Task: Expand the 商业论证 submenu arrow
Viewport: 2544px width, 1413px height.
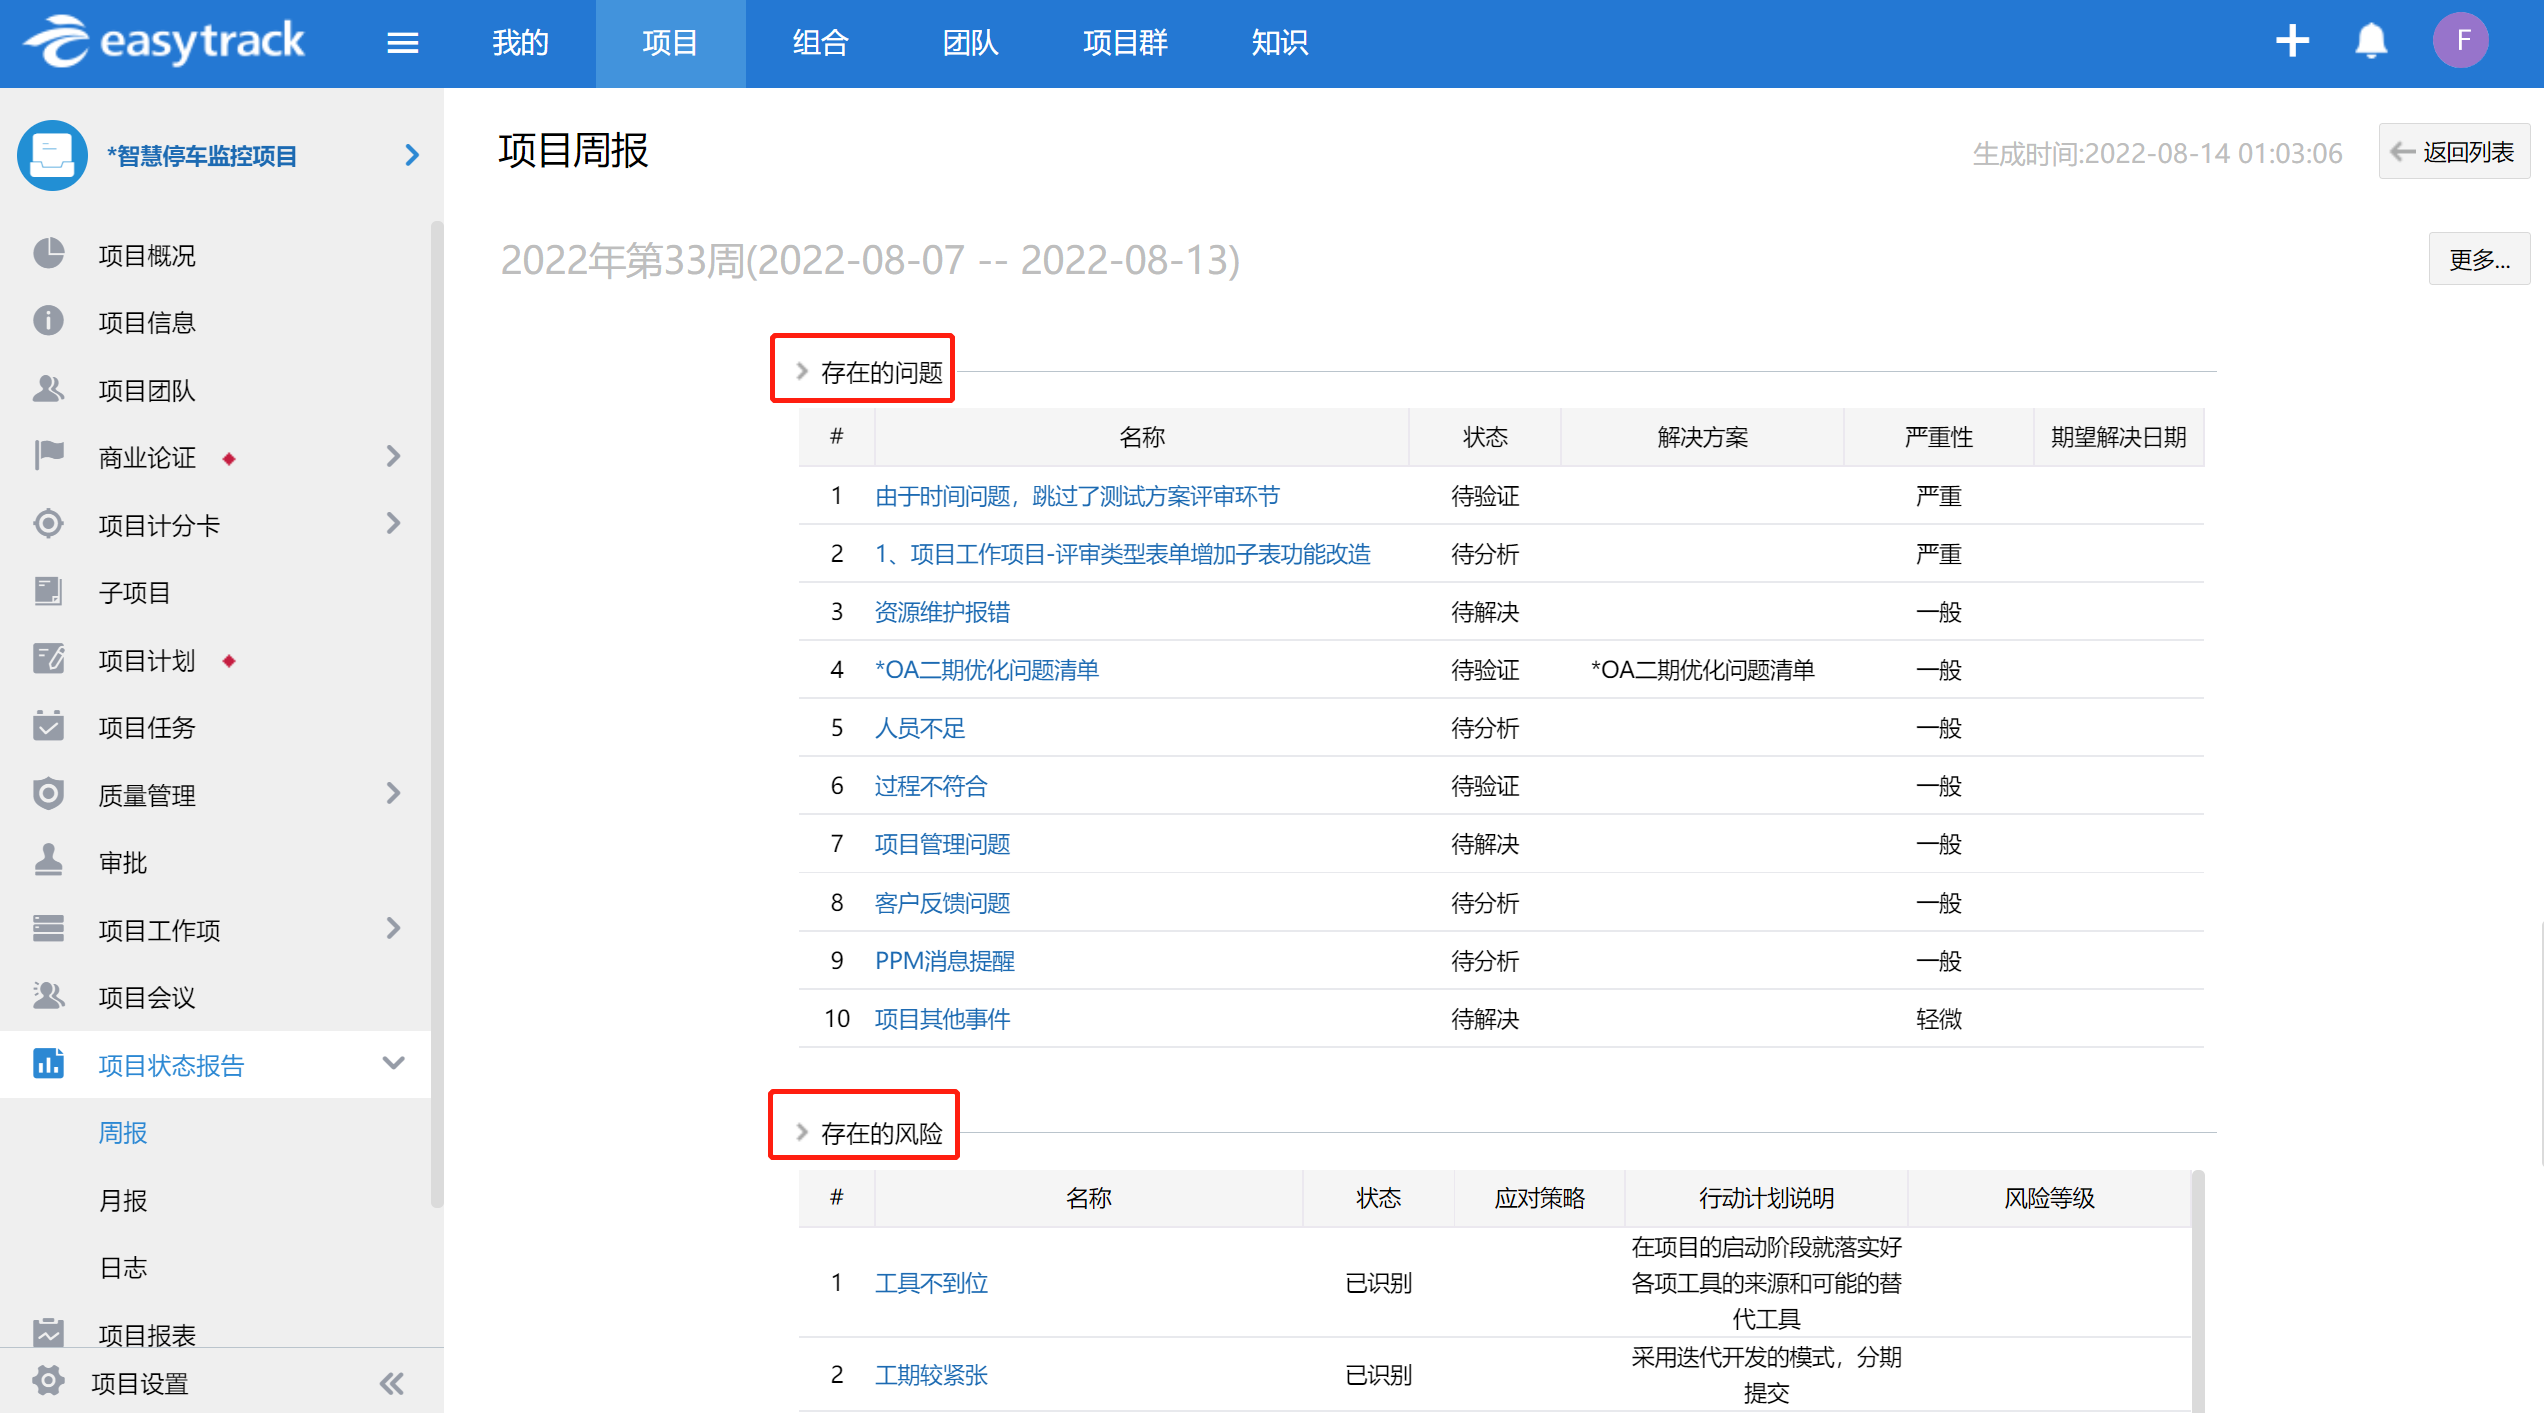Action: tap(394, 457)
